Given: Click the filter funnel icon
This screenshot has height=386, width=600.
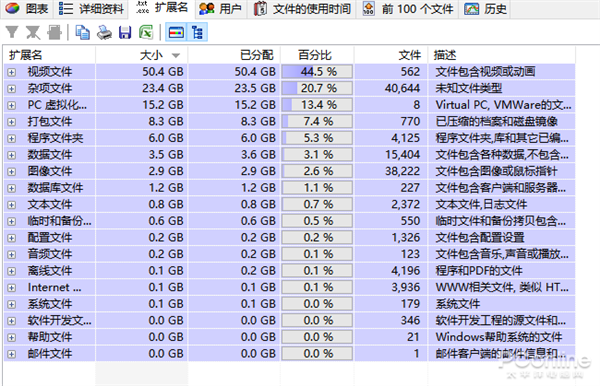Looking at the screenshot, I should 12,33.
